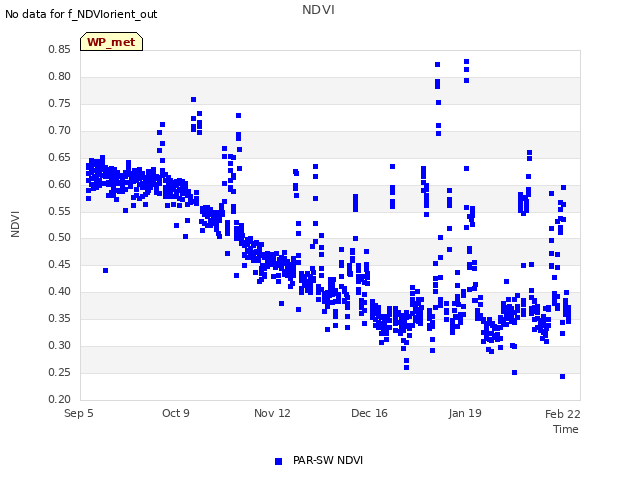Click the 0.80 y-axis tick label
This screenshot has height=480, width=640.
point(59,76)
